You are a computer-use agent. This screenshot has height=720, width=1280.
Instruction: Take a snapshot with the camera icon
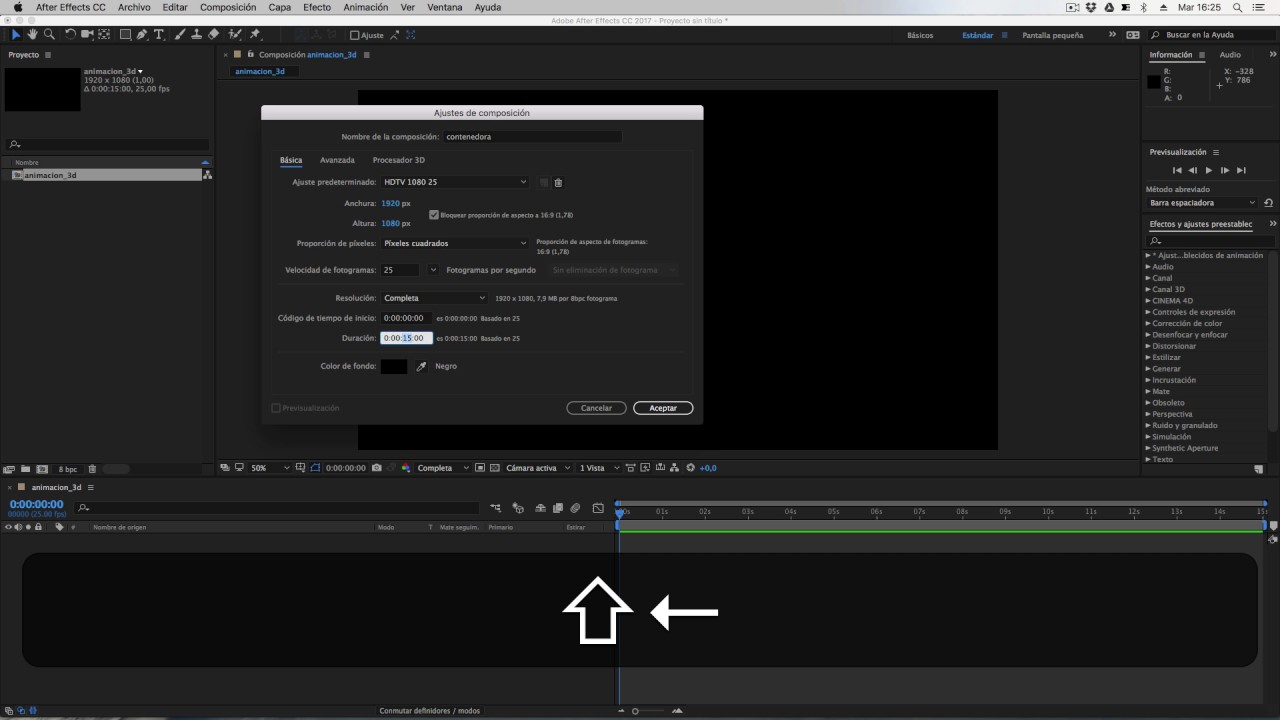(x=376, y=468)
